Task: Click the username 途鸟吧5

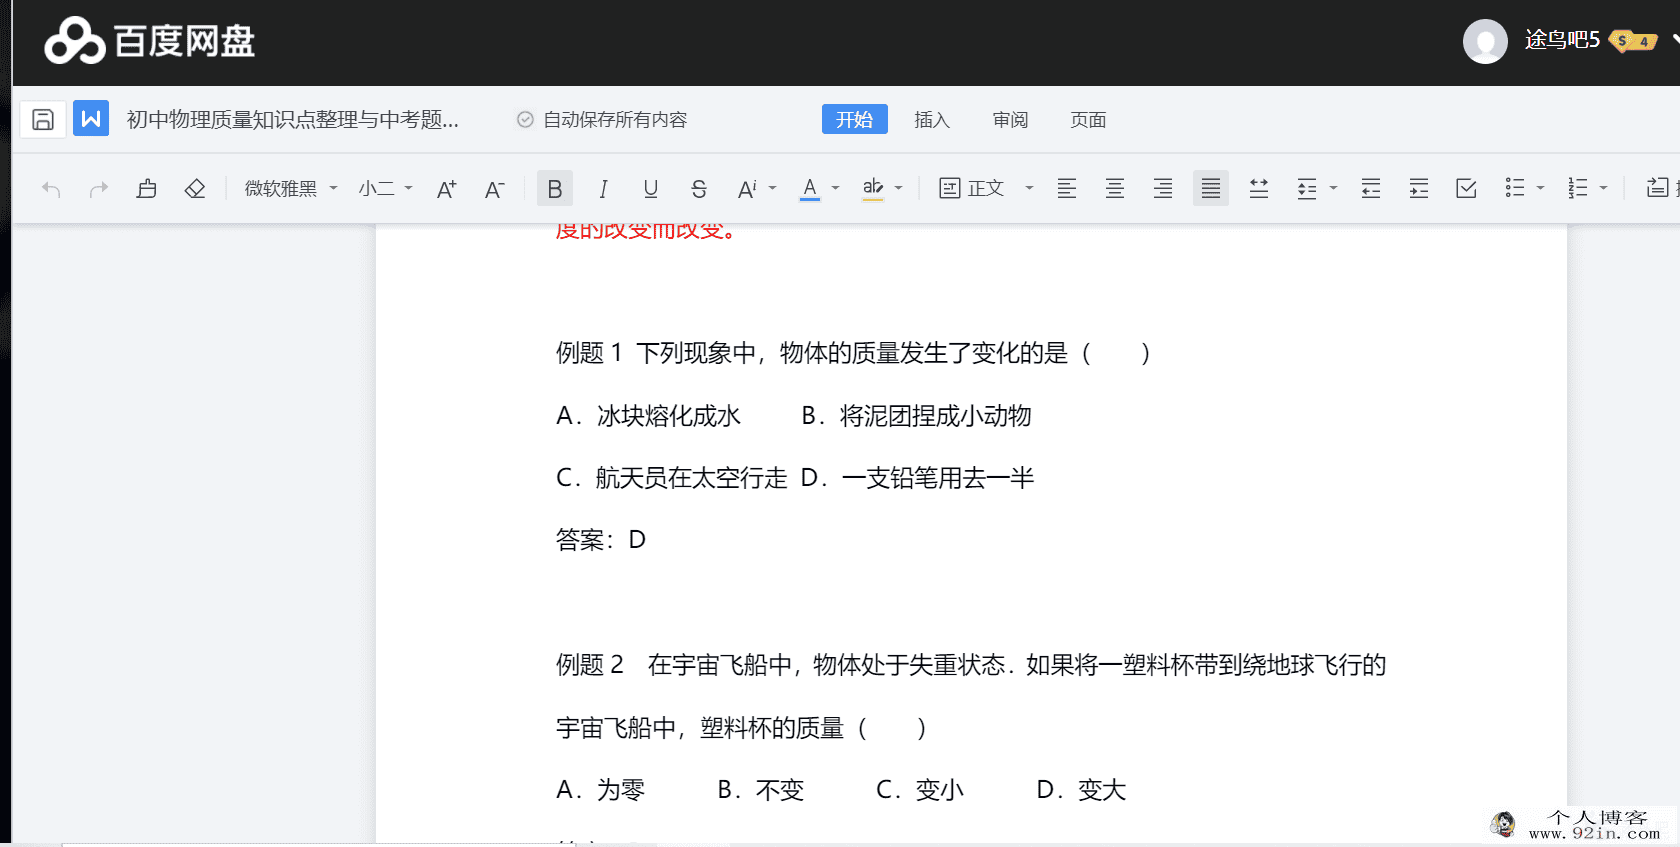Action: (1562, 40)
